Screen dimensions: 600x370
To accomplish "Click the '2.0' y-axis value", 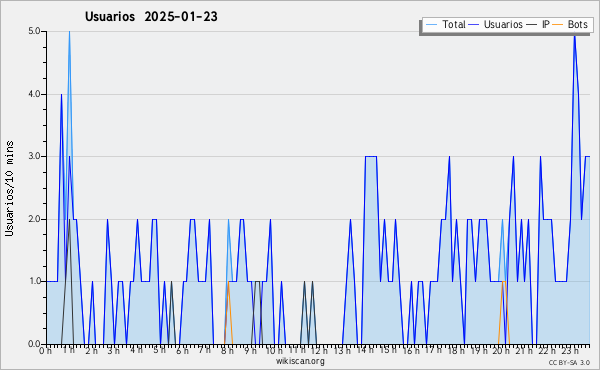I will (x=34, y=219).
